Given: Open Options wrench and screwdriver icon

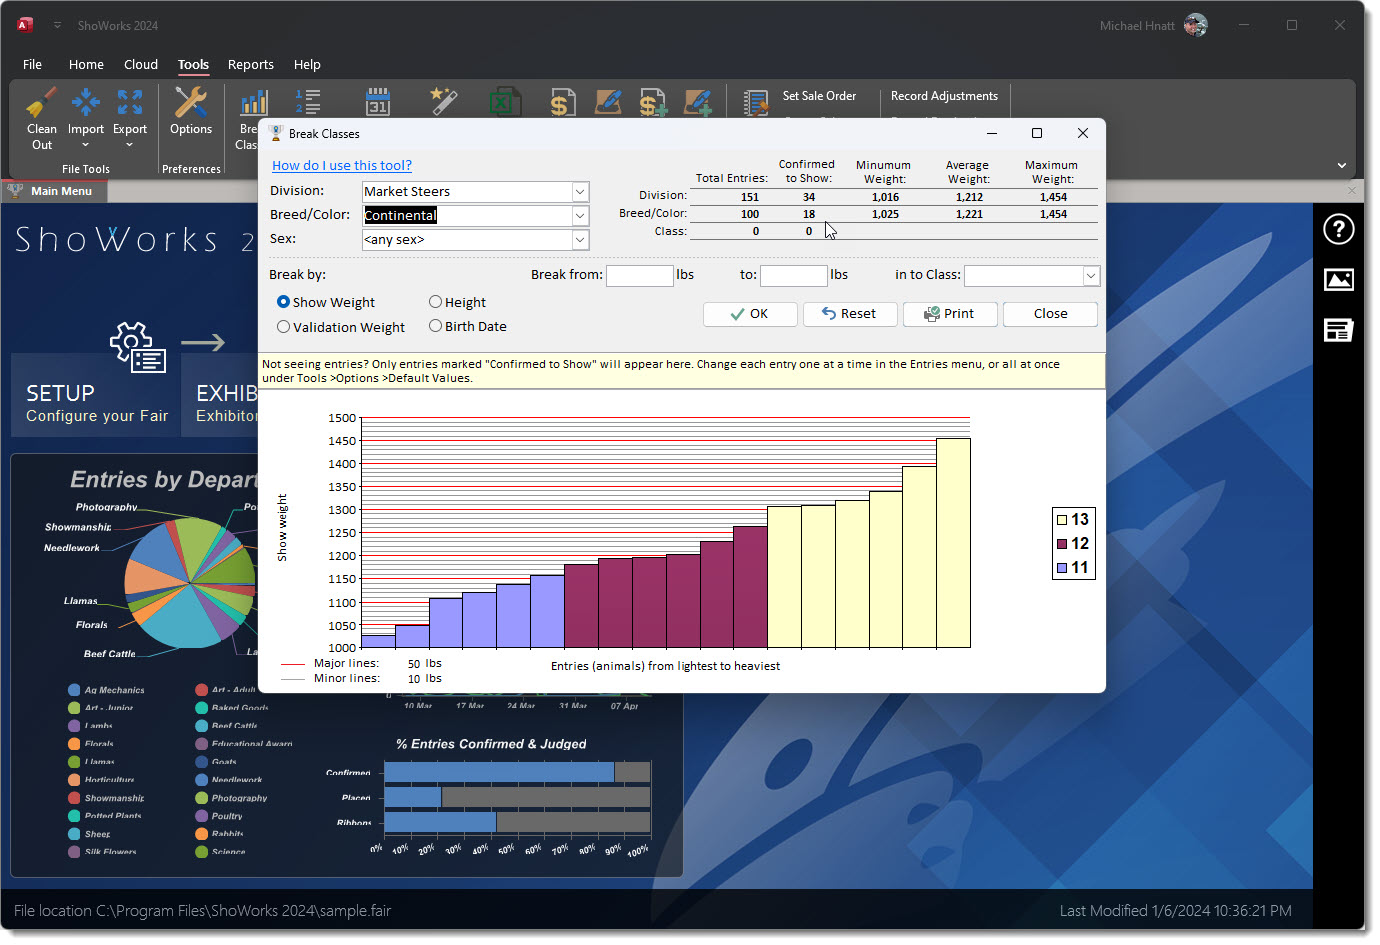Looking at the screenshot, I should (x=191, y=102).
